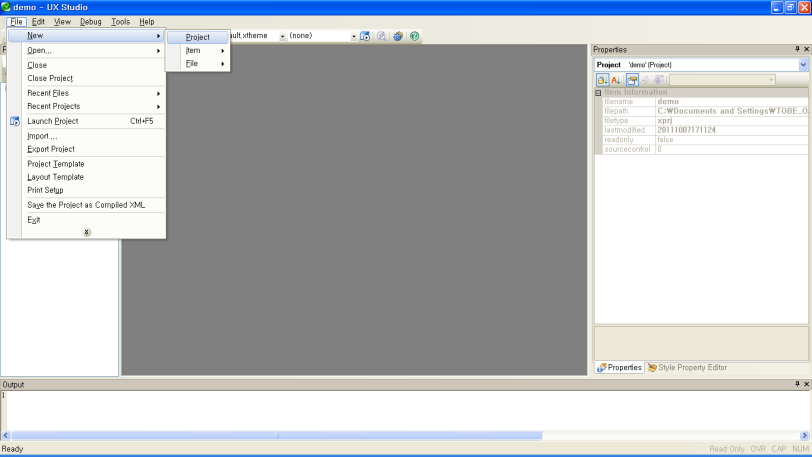Screen dimensions: 812x457
Task: Select the filename value 'demo'
Action: point(732,102)
